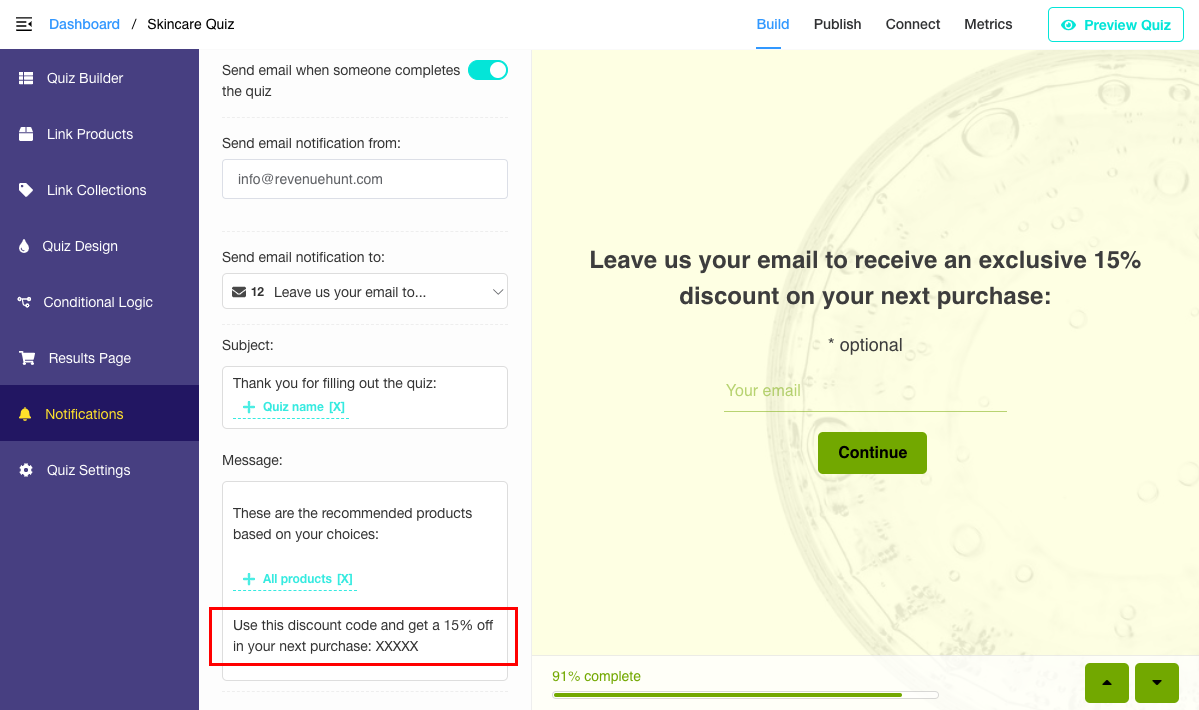Viewport: 1199px width, 710px height.
Task: Go to Link Collections tag icon
Action: (x=26, y=190)
